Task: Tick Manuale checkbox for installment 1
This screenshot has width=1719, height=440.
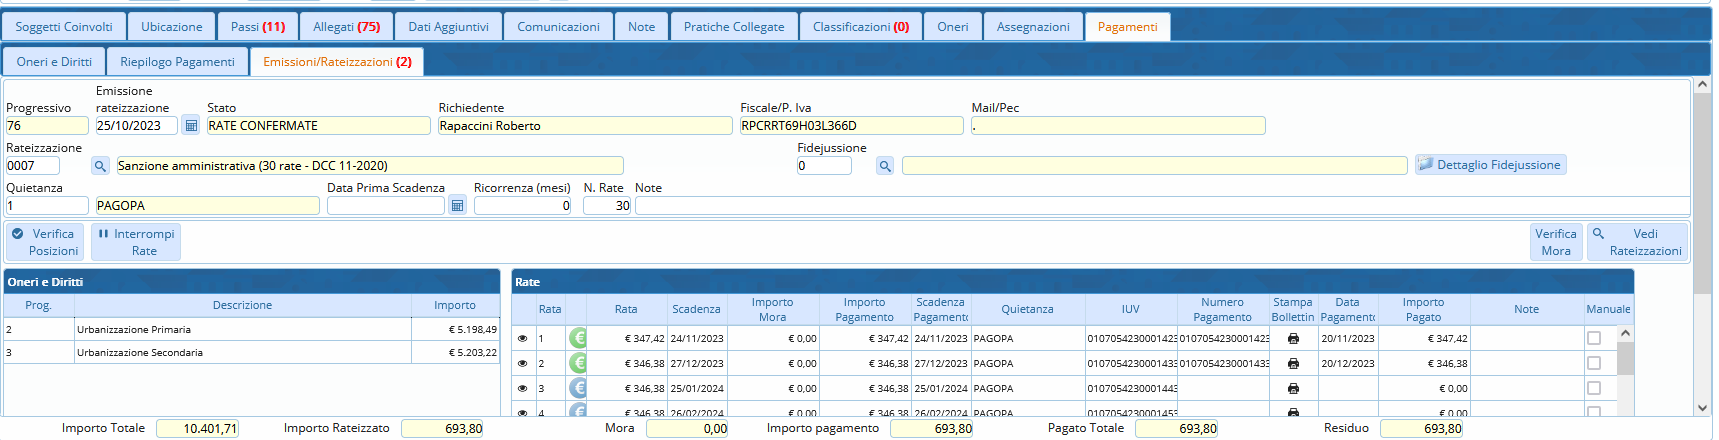Action: tap(1594, 339)
